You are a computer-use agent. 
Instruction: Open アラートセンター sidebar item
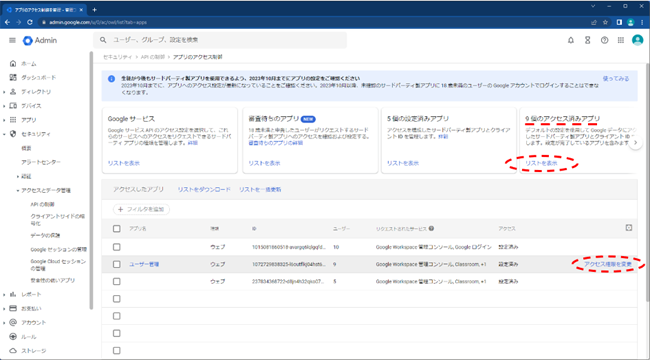(x=41, y=162)
